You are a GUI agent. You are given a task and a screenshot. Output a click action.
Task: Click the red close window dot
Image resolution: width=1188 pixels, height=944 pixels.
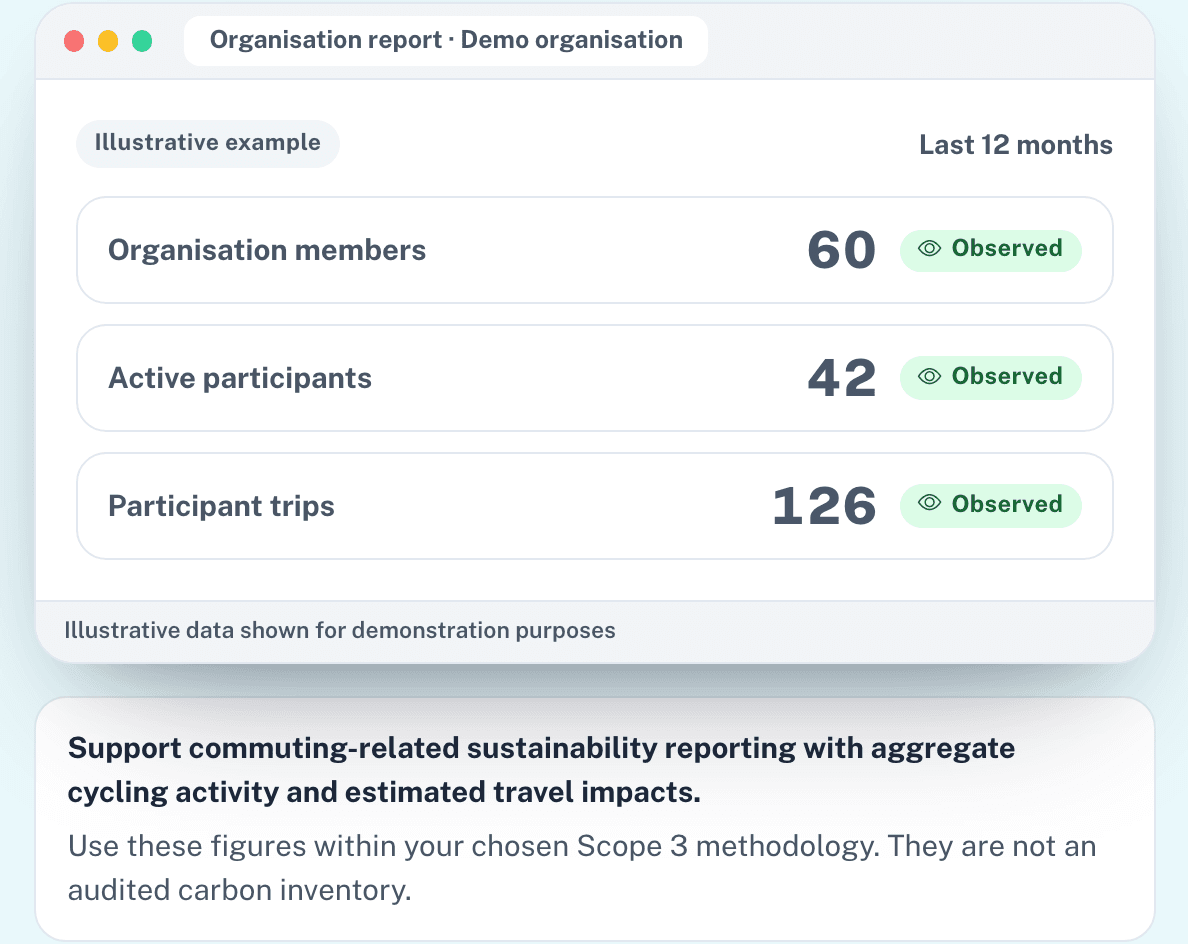click(x=74, y=41)
